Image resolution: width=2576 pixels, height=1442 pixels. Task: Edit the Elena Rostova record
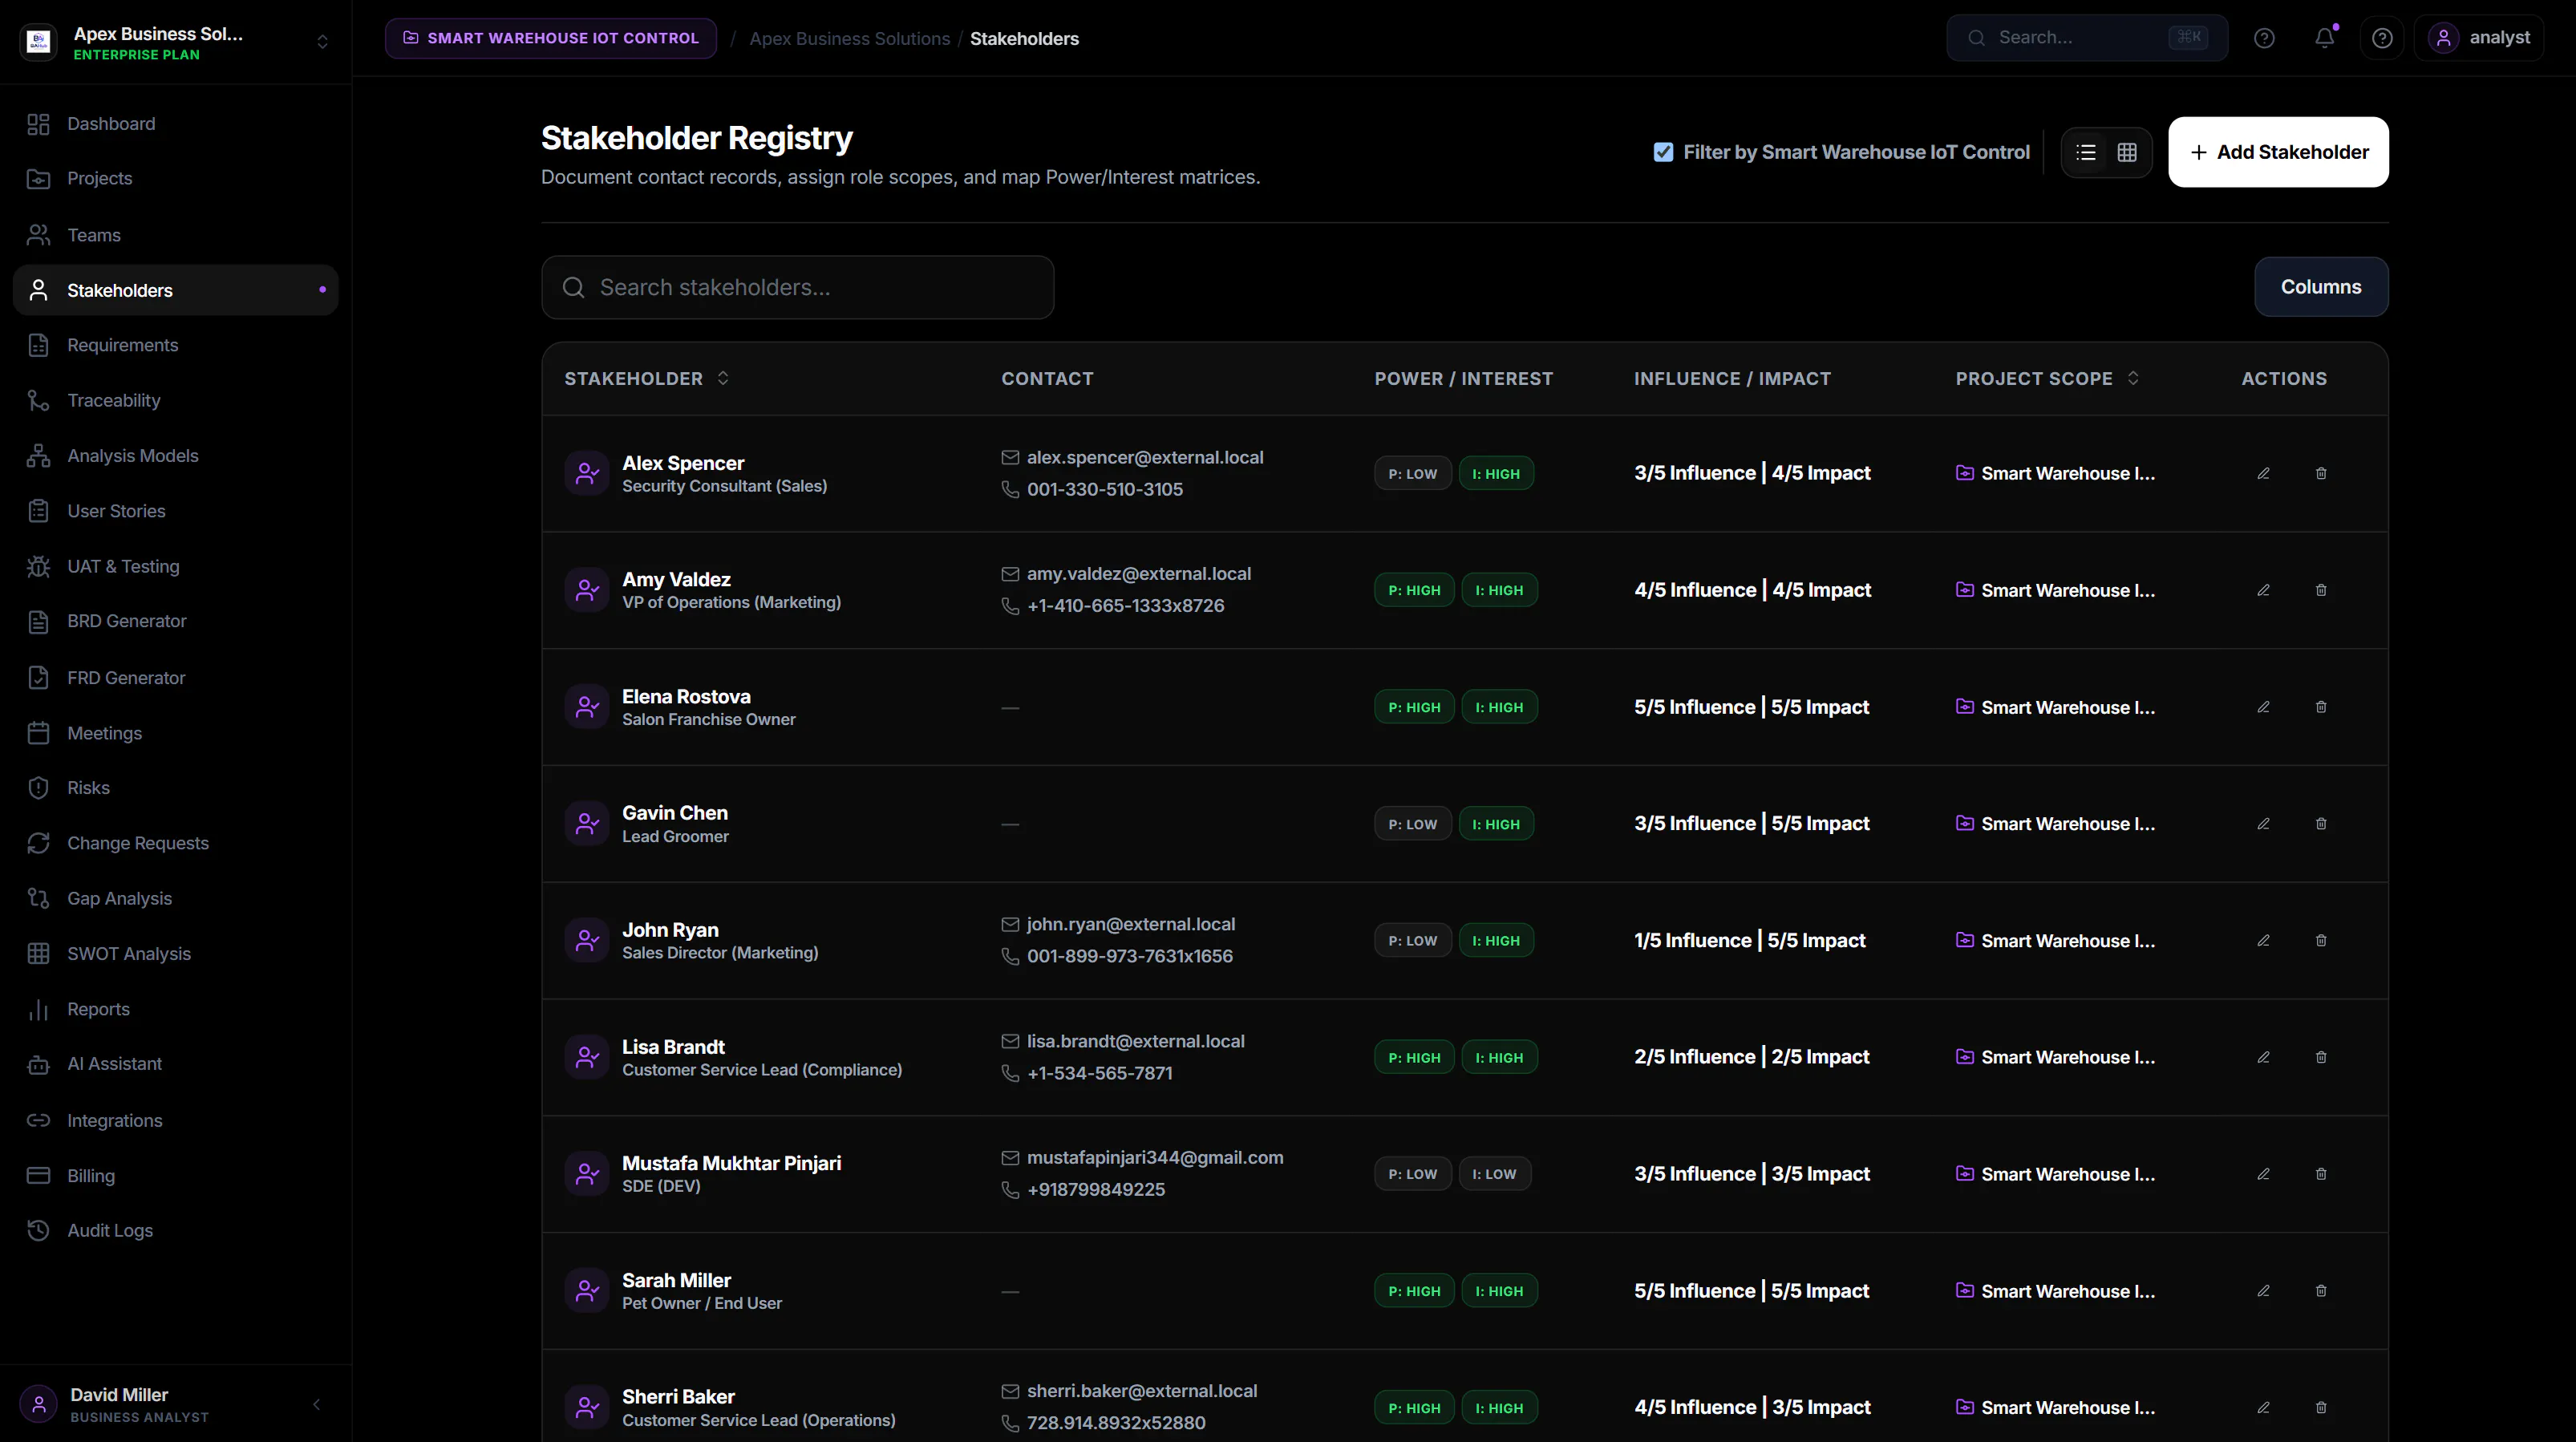click(2263, 707)
